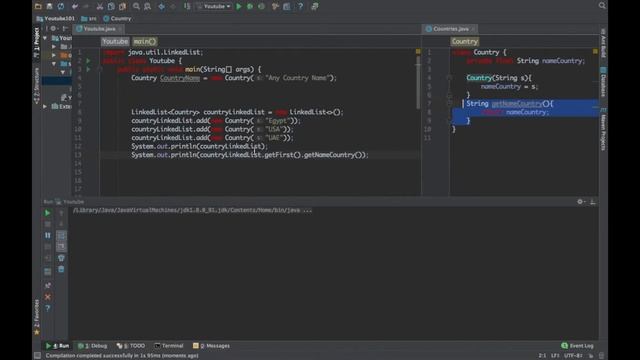This screenshot has height=360, width=640.
Task: Switch to Debug bottom tool tab
Action: coord(93,346)
